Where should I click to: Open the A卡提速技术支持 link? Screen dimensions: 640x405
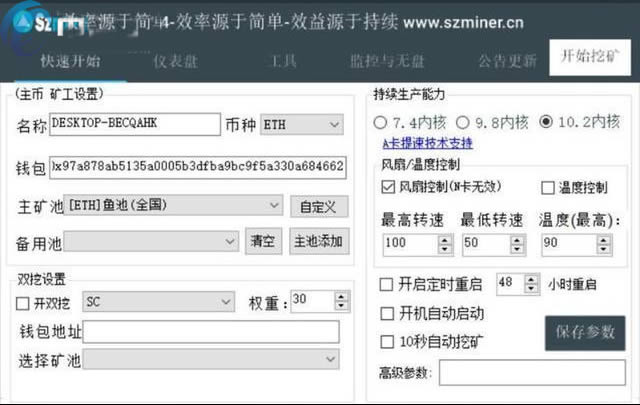point(428,143)
